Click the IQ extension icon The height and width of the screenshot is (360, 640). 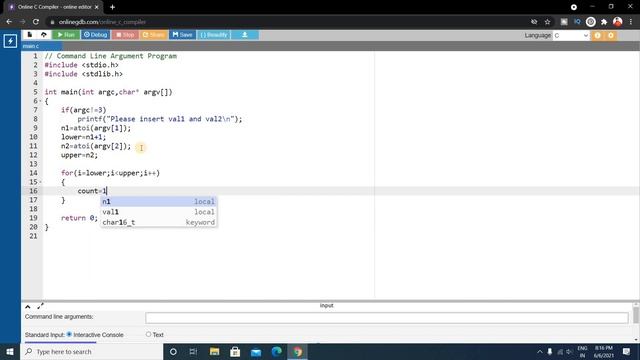(x=577, y=22)
